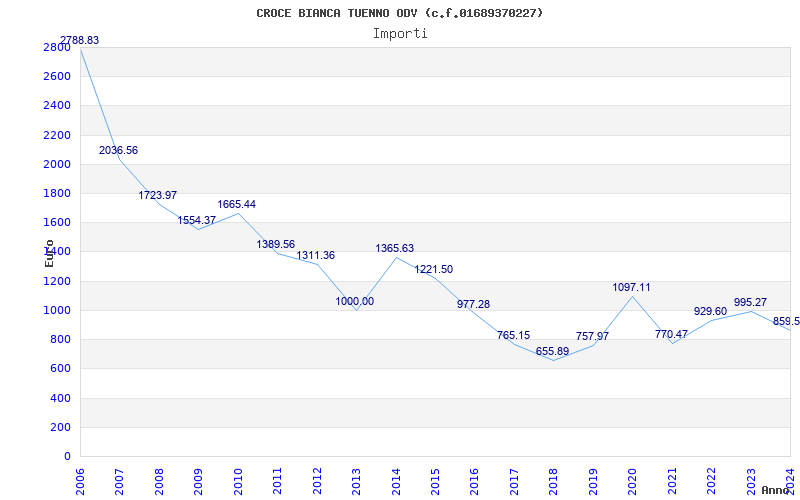The image size is (800, 500).
Task: Click the Euro vertical axis title
Action: (49, 254)
